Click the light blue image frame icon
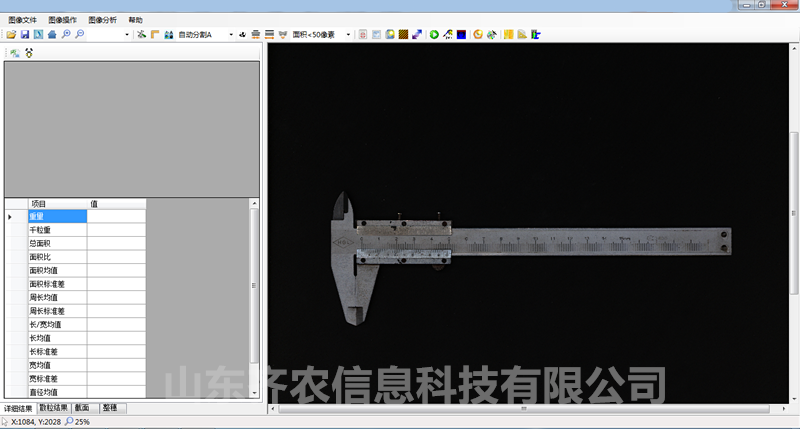The height and width of the screenshot is (429, 800). coord(377,34)
